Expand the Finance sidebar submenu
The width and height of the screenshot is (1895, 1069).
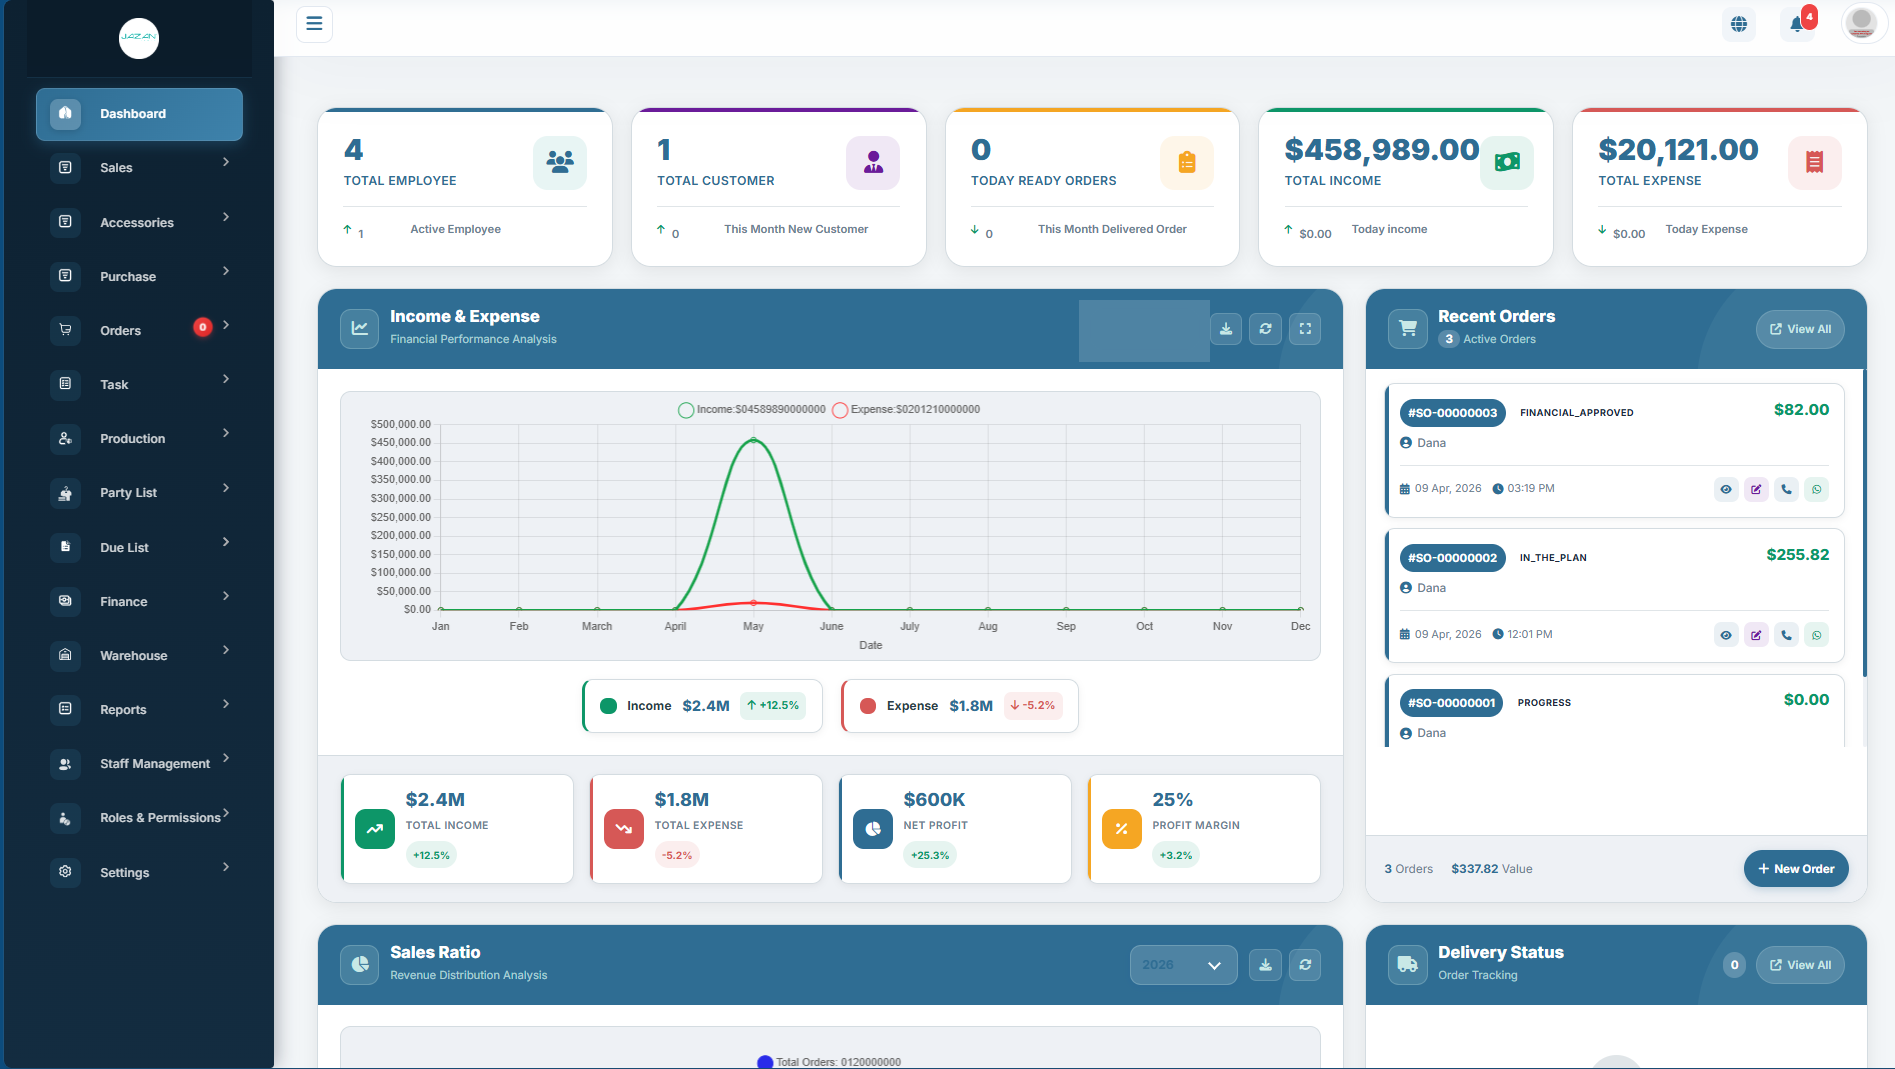pos(139,601)
